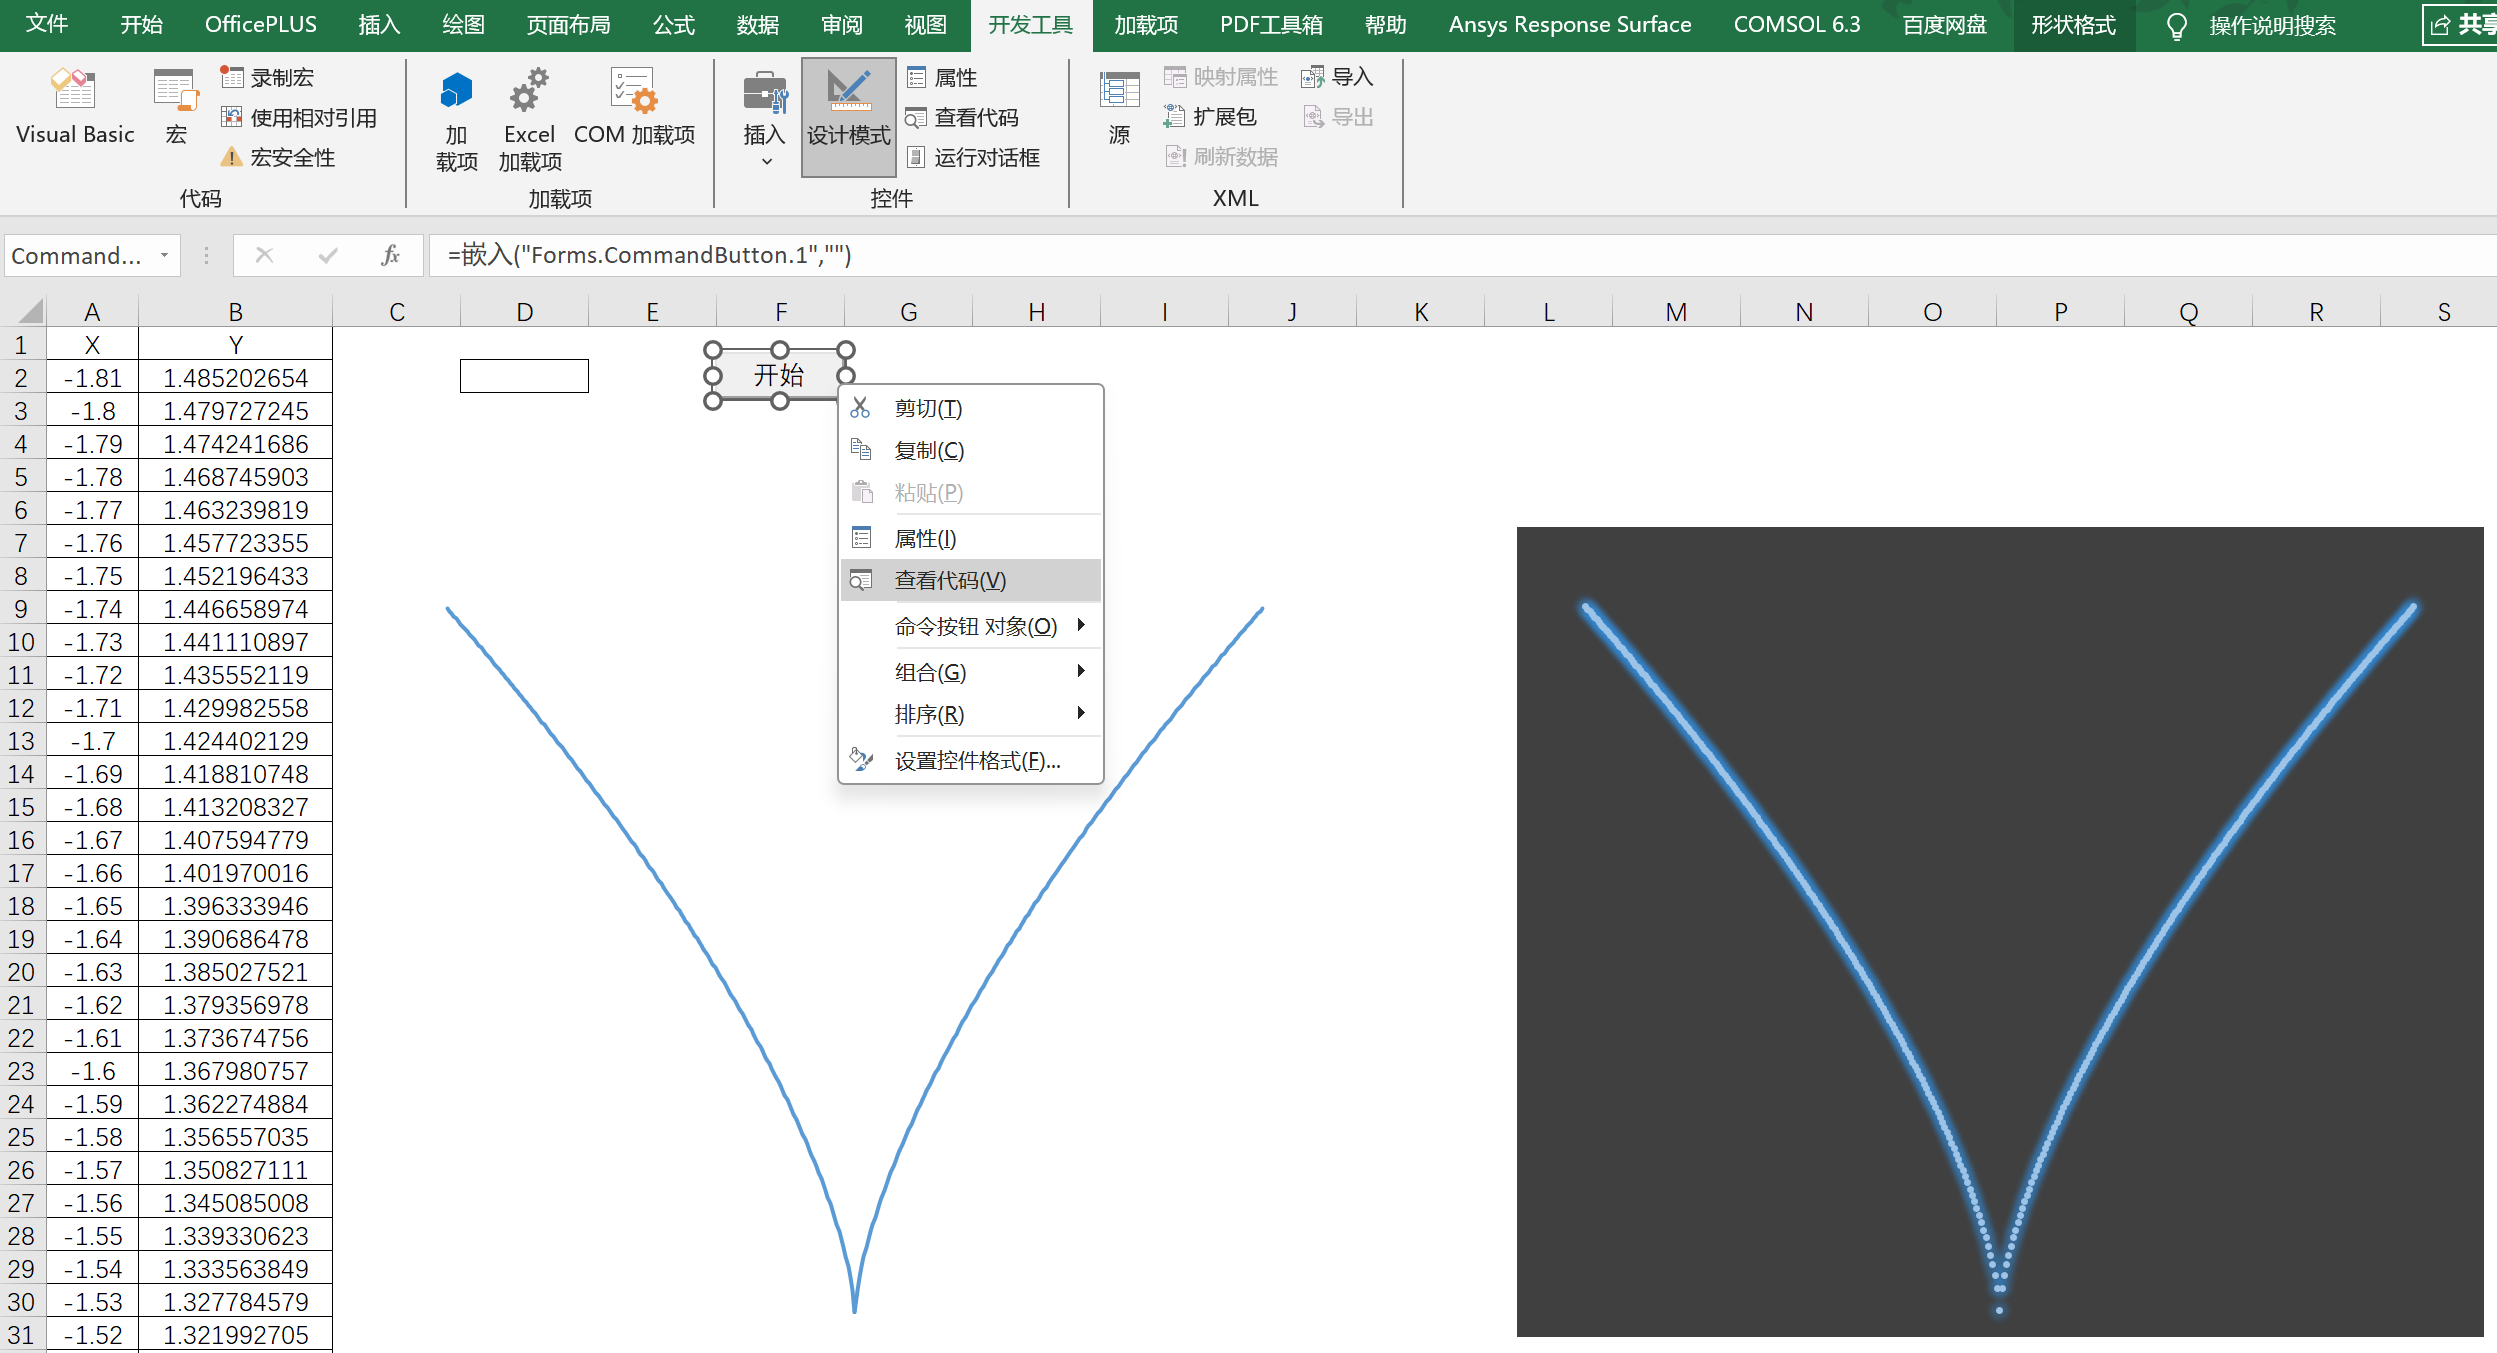Click 导入 XML import icon
This screenshot has width=2497, height=1353.
(1313, 77)
